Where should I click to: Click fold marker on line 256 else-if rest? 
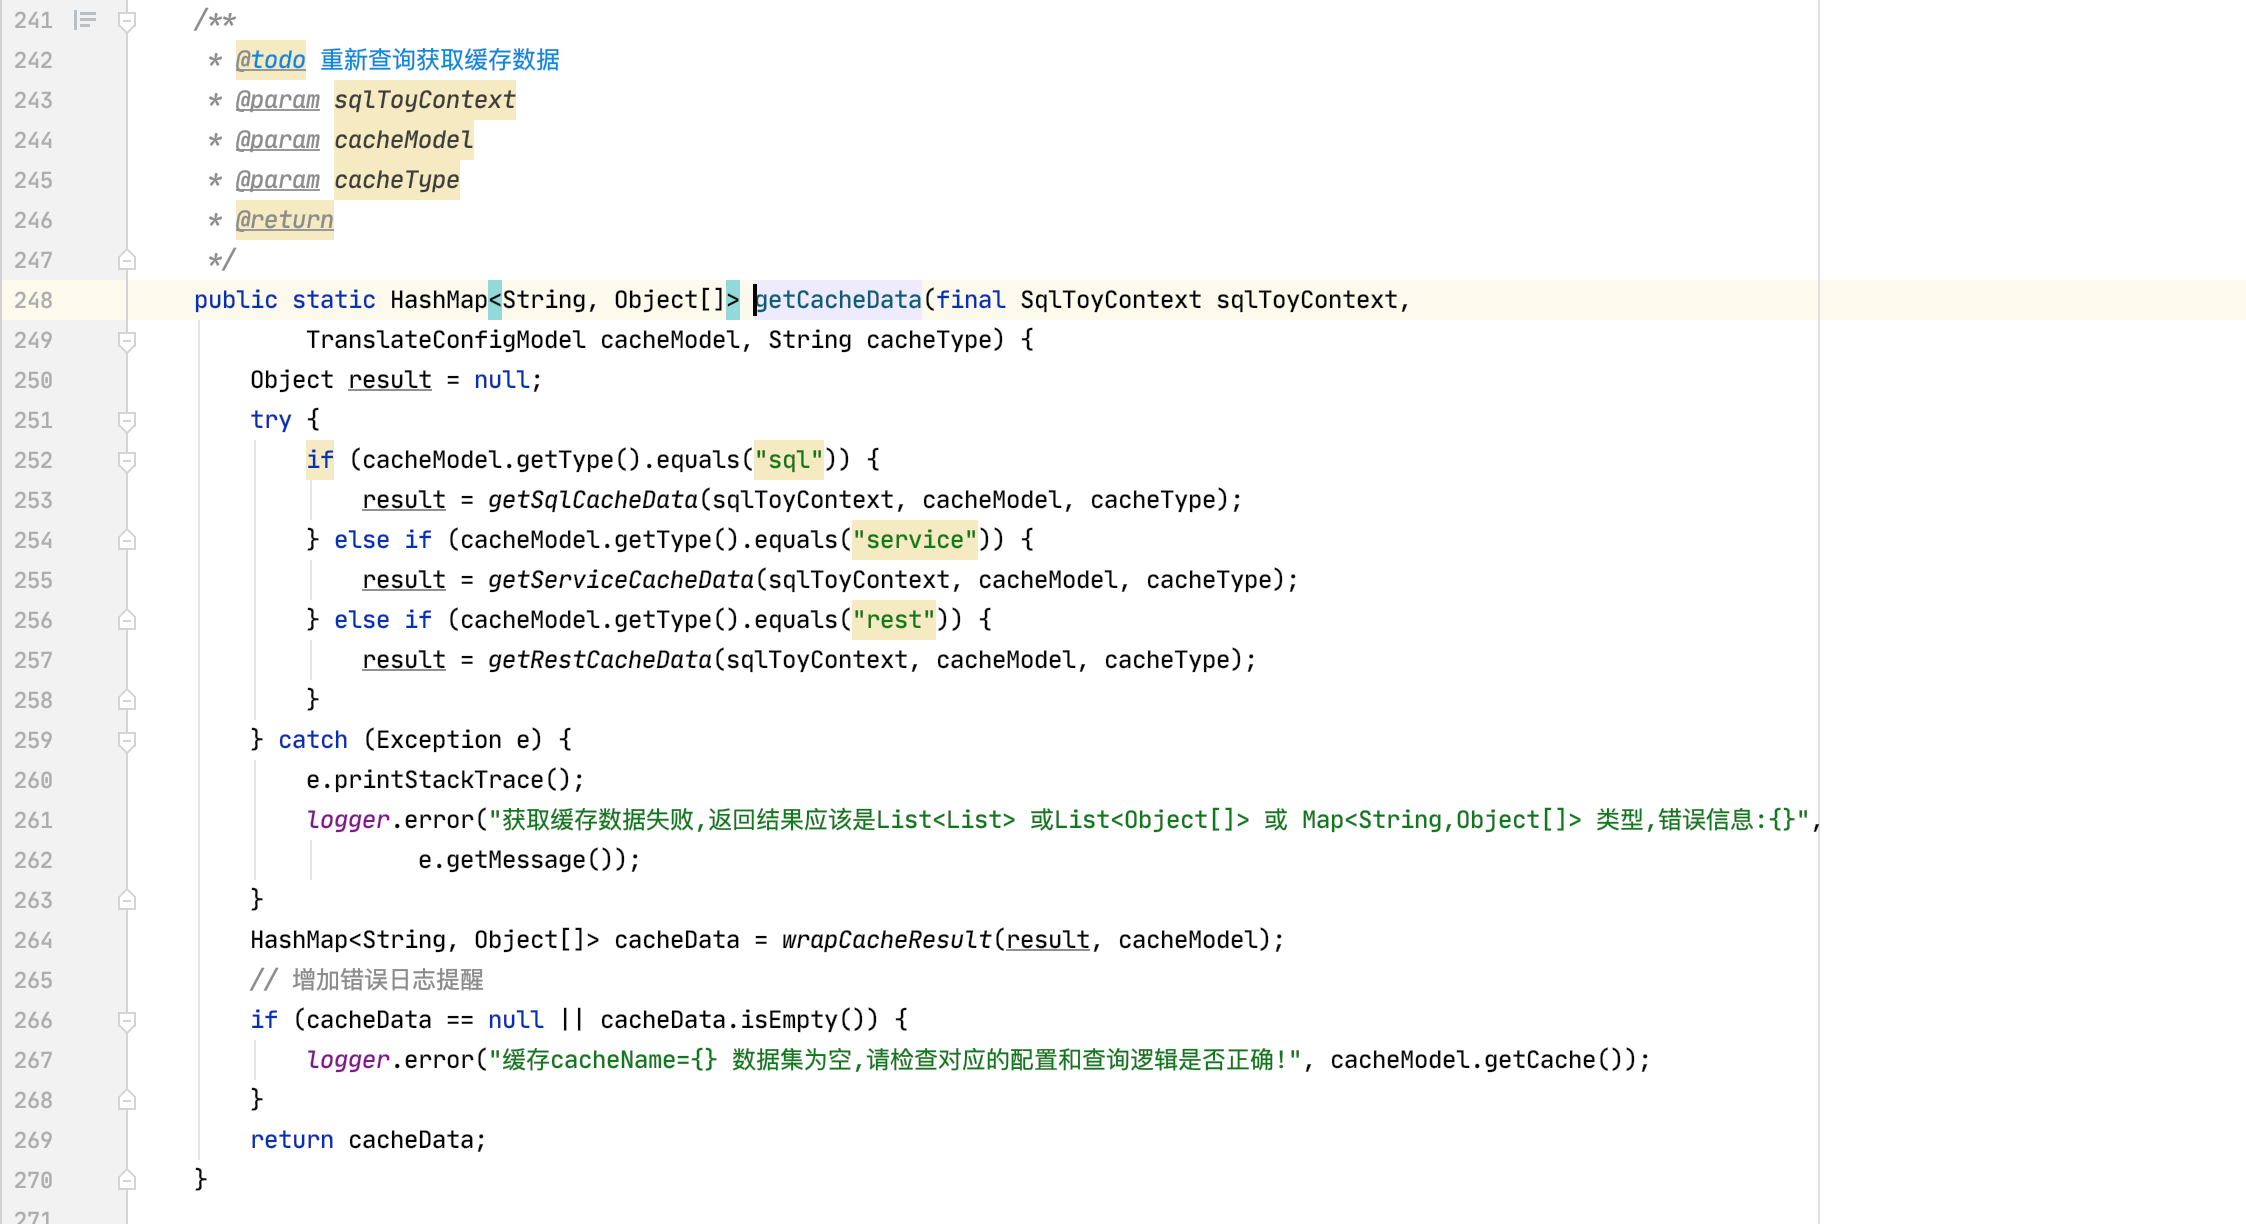click(x=127, y=621)
